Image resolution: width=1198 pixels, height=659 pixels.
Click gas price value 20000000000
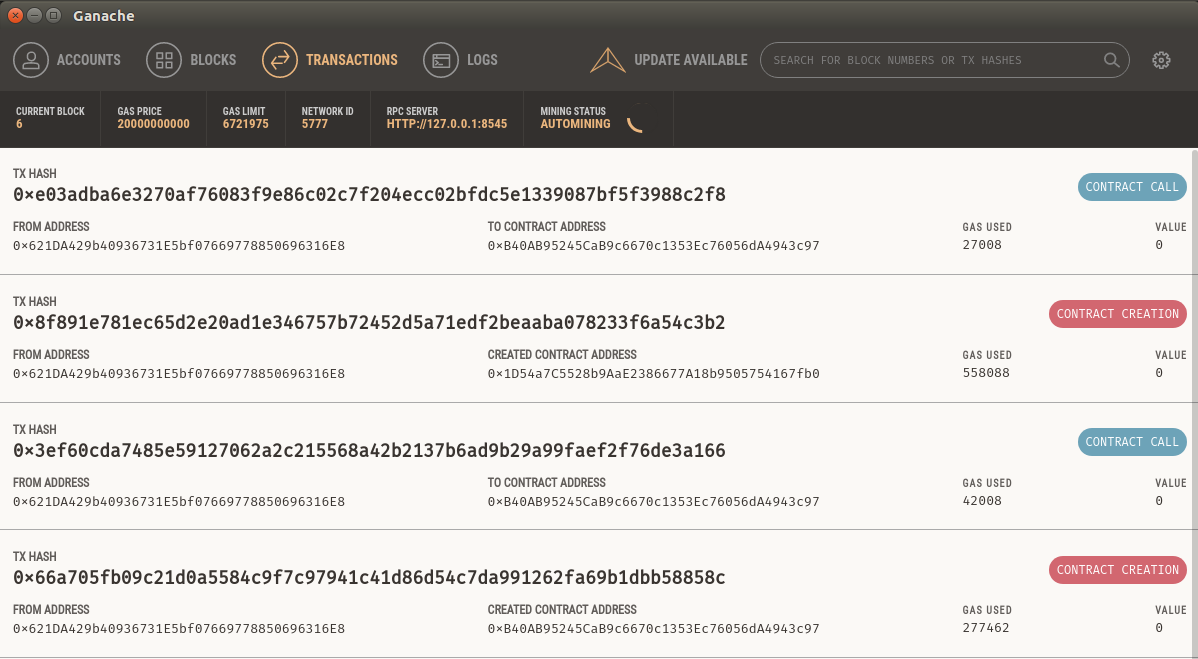click(154, 124)
